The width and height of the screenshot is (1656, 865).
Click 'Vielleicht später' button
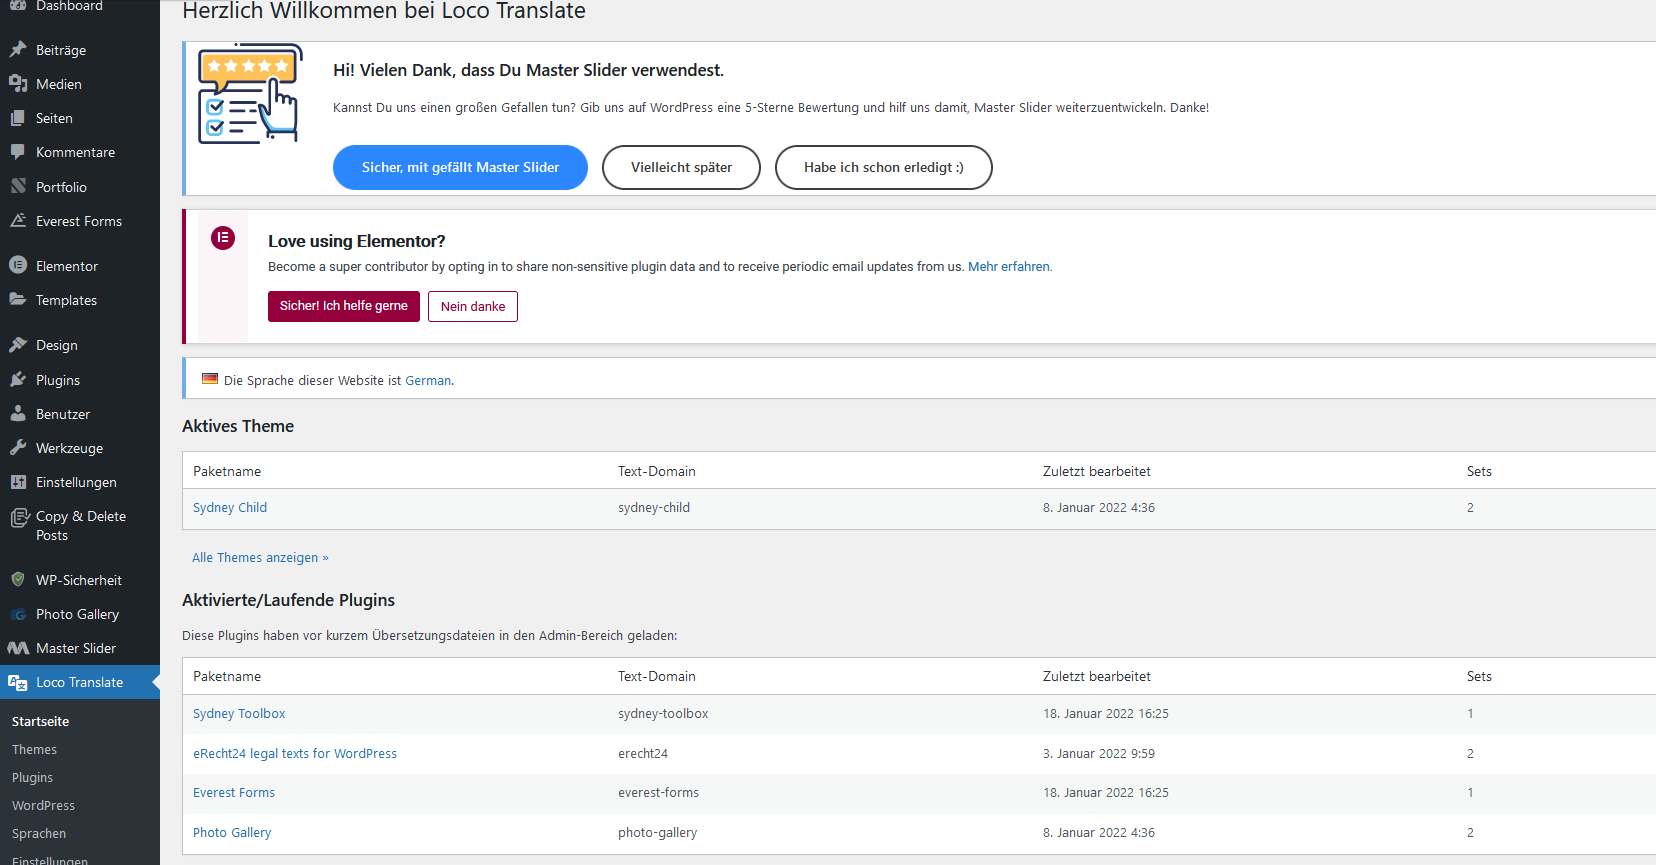click(x=681, y=167)
